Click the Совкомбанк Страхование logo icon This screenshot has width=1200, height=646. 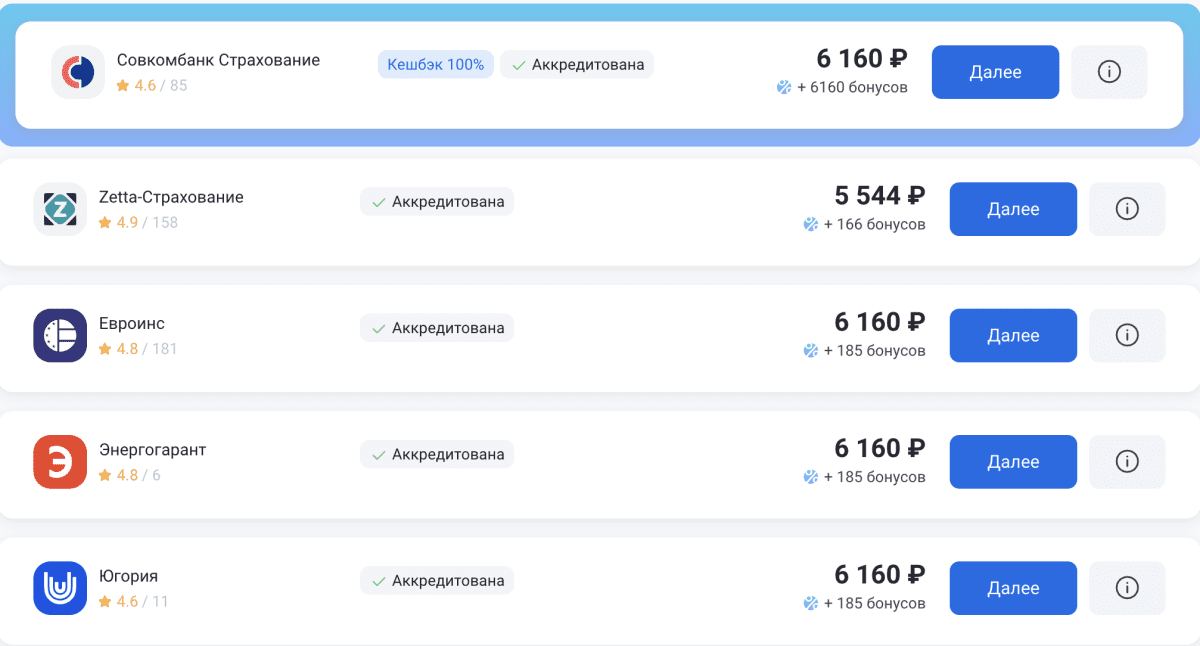(78, 72)
